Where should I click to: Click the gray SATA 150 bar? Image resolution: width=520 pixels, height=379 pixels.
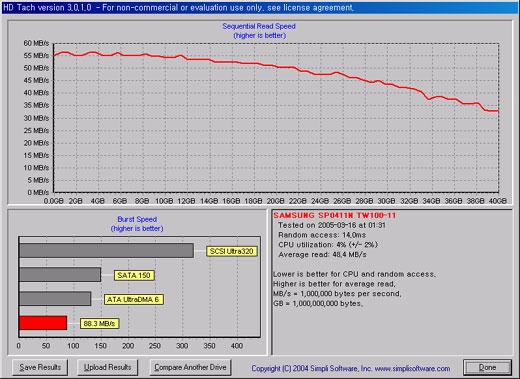(x=60, y=275)
